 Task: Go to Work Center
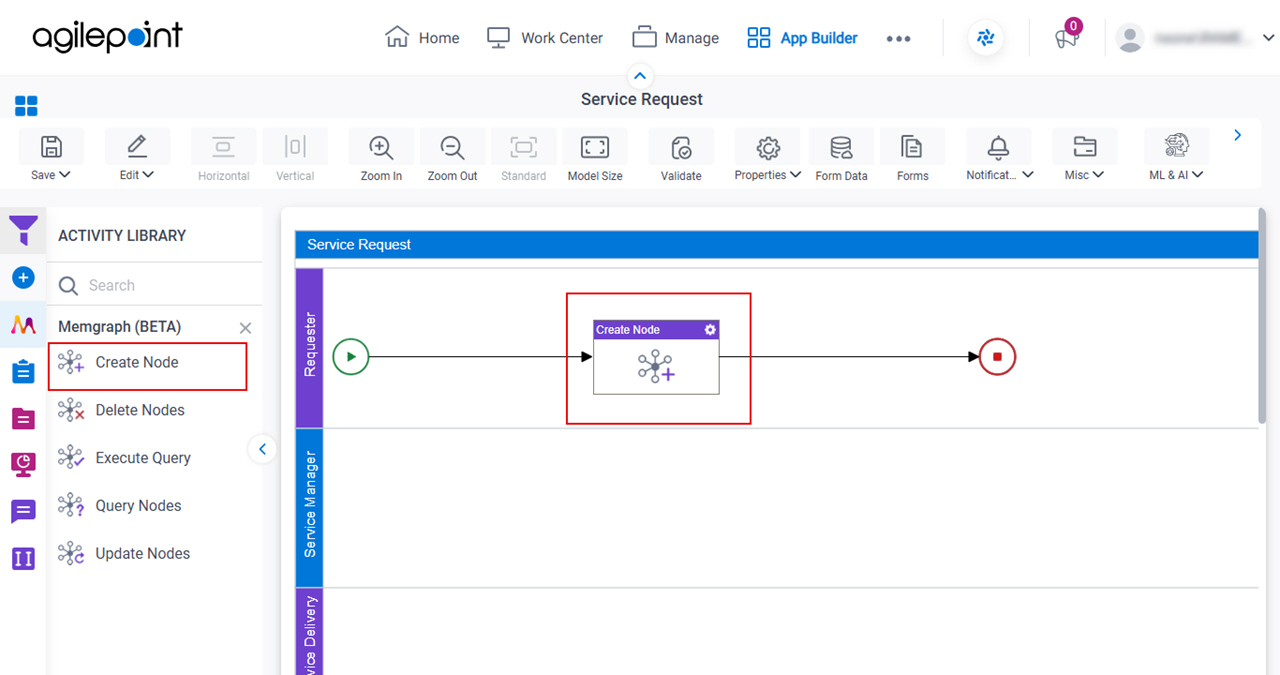pos(545,38)
